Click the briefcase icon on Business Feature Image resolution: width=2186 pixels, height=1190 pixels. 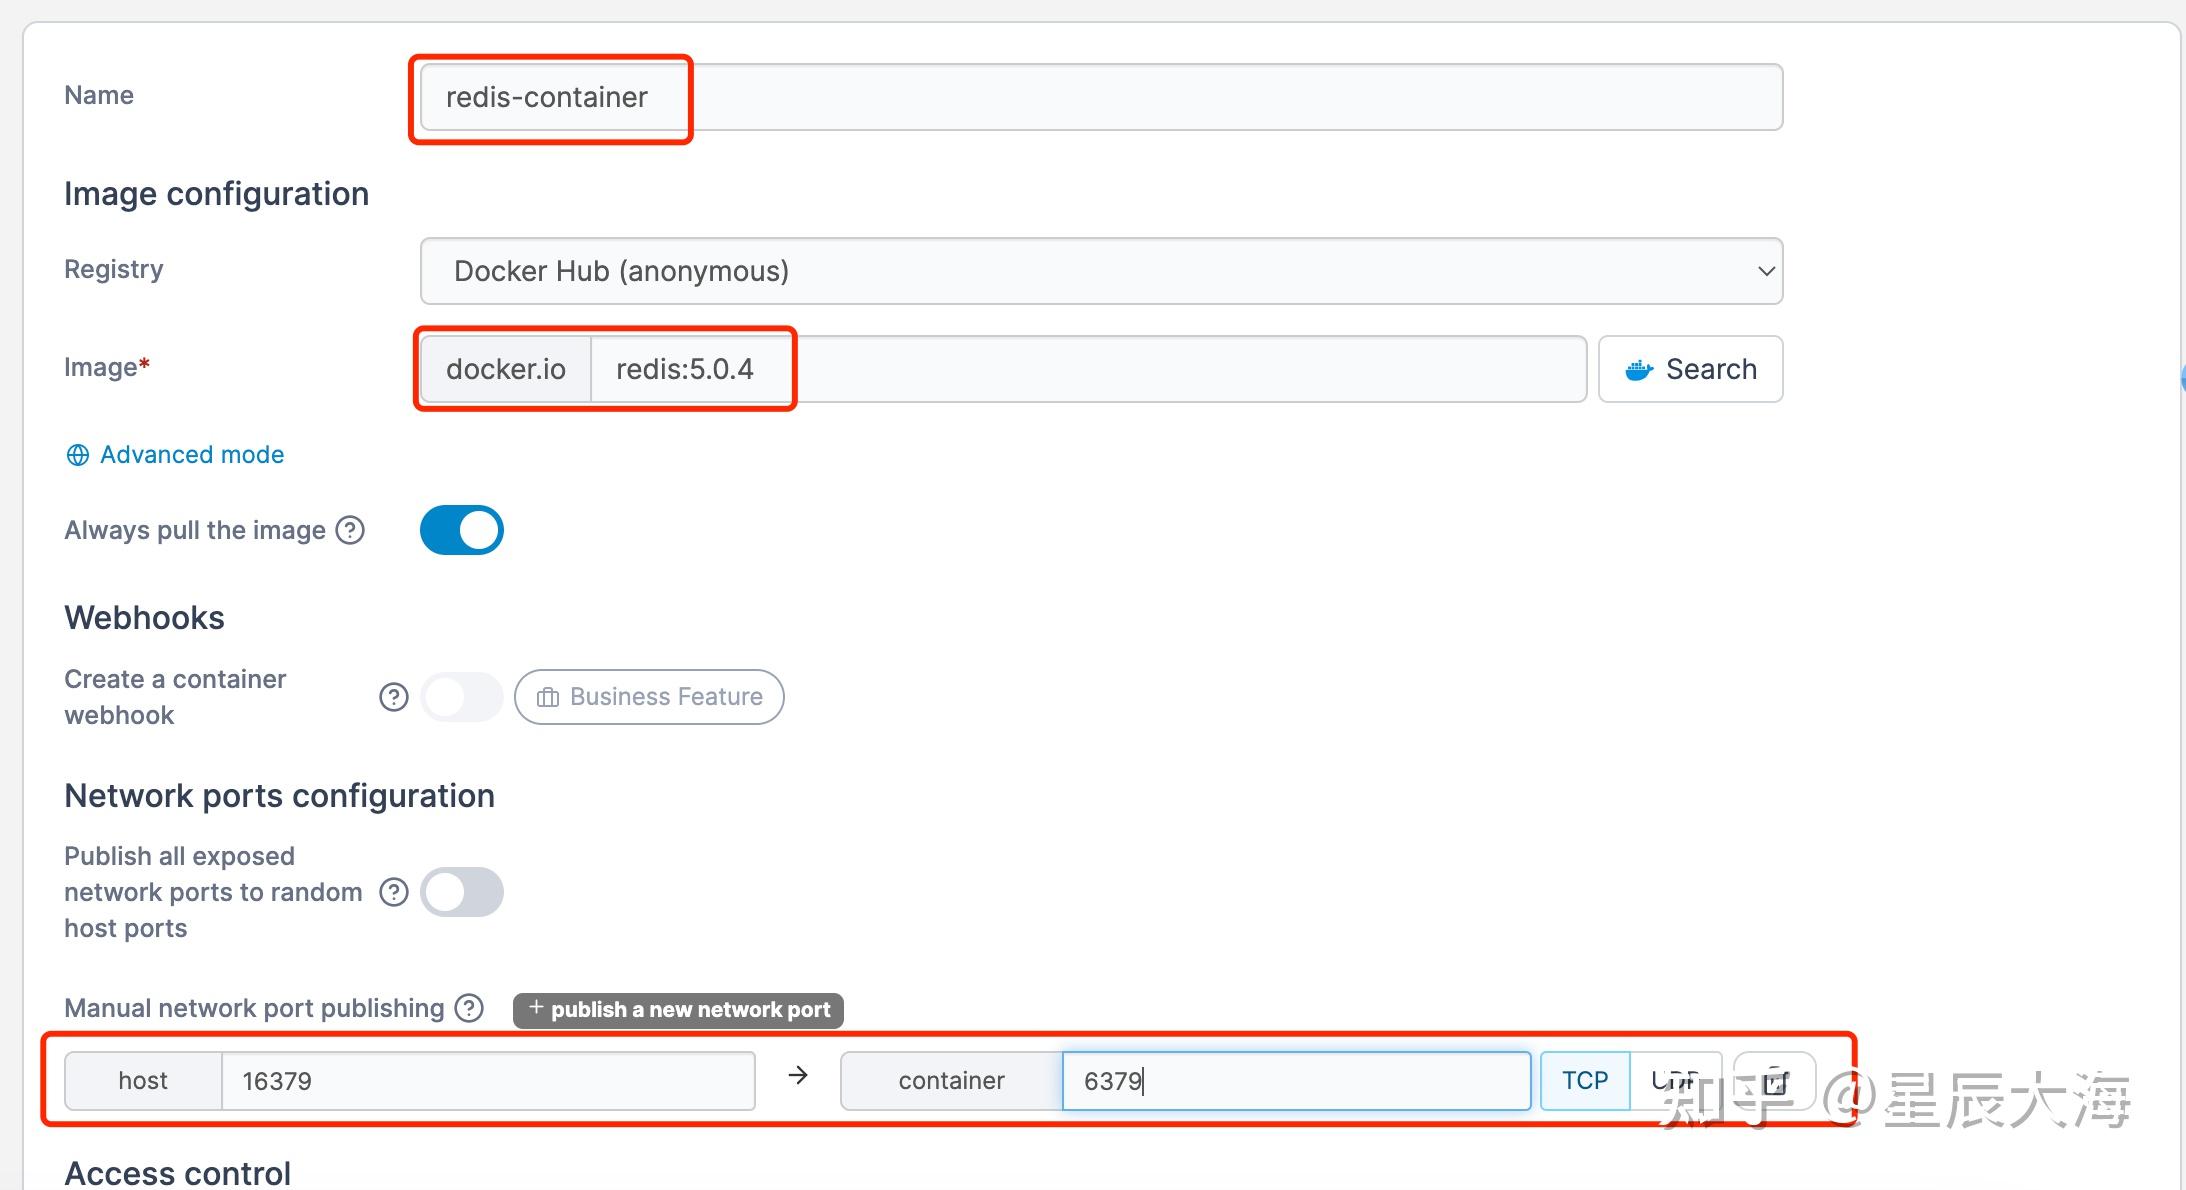[x=547, y=696]
